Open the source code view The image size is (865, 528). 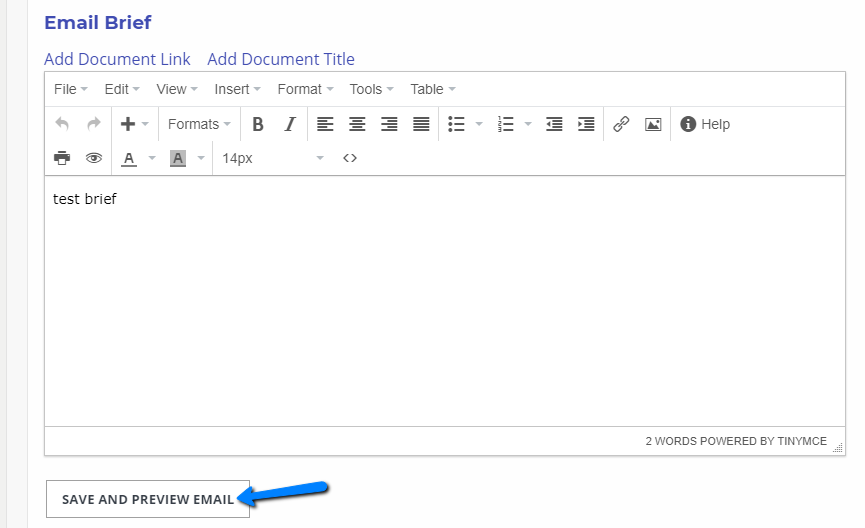click(x=350, y=158)
